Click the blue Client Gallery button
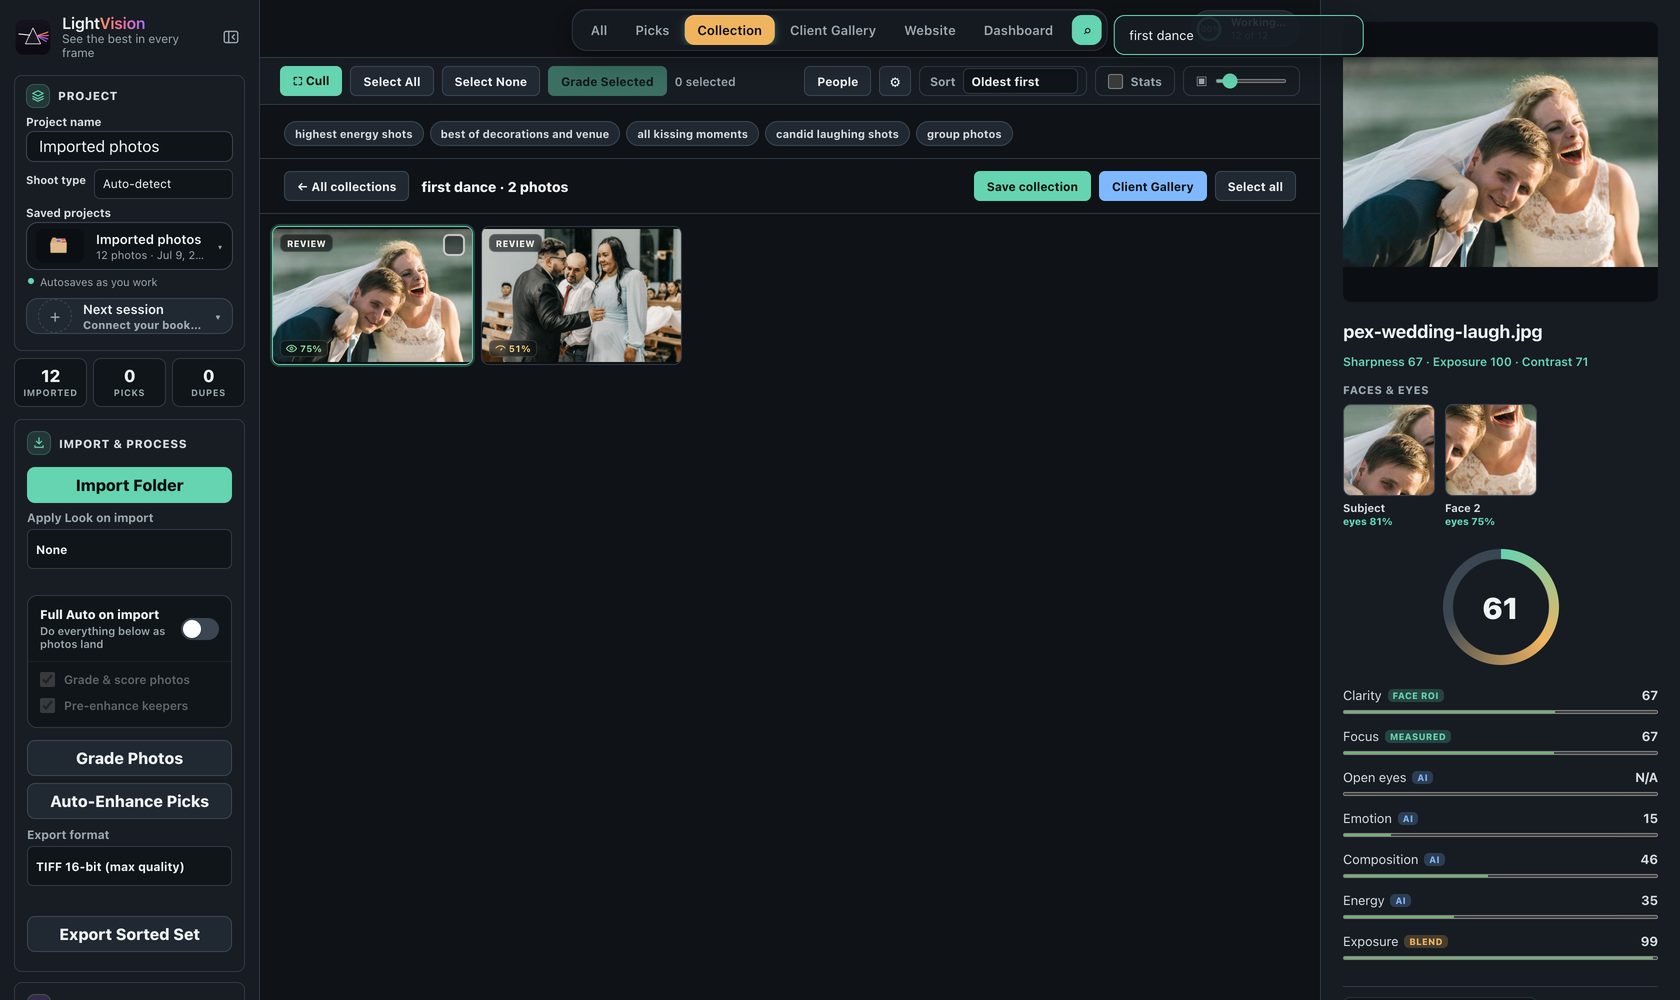 [x=1152, y=186]
